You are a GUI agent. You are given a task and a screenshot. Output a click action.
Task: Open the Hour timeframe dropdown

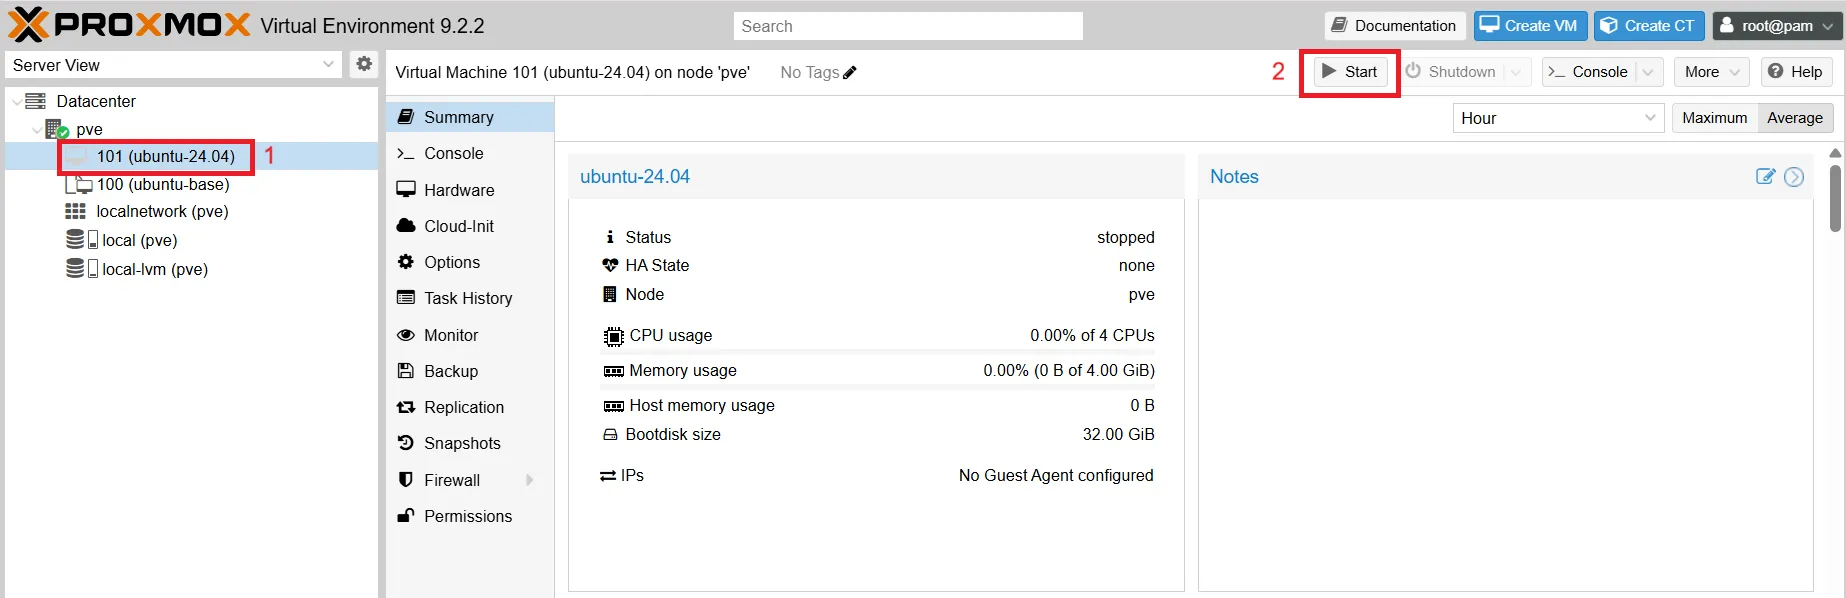1558,118
